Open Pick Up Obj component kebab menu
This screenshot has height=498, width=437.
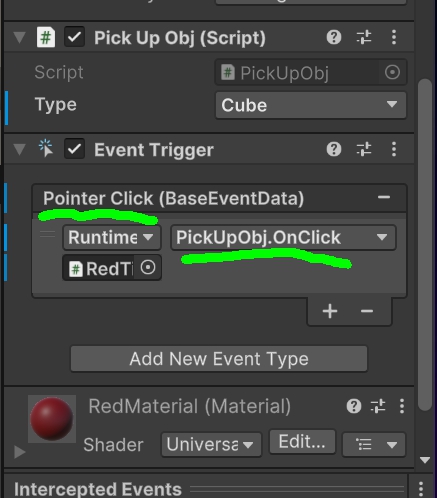(x=394, y=37)
